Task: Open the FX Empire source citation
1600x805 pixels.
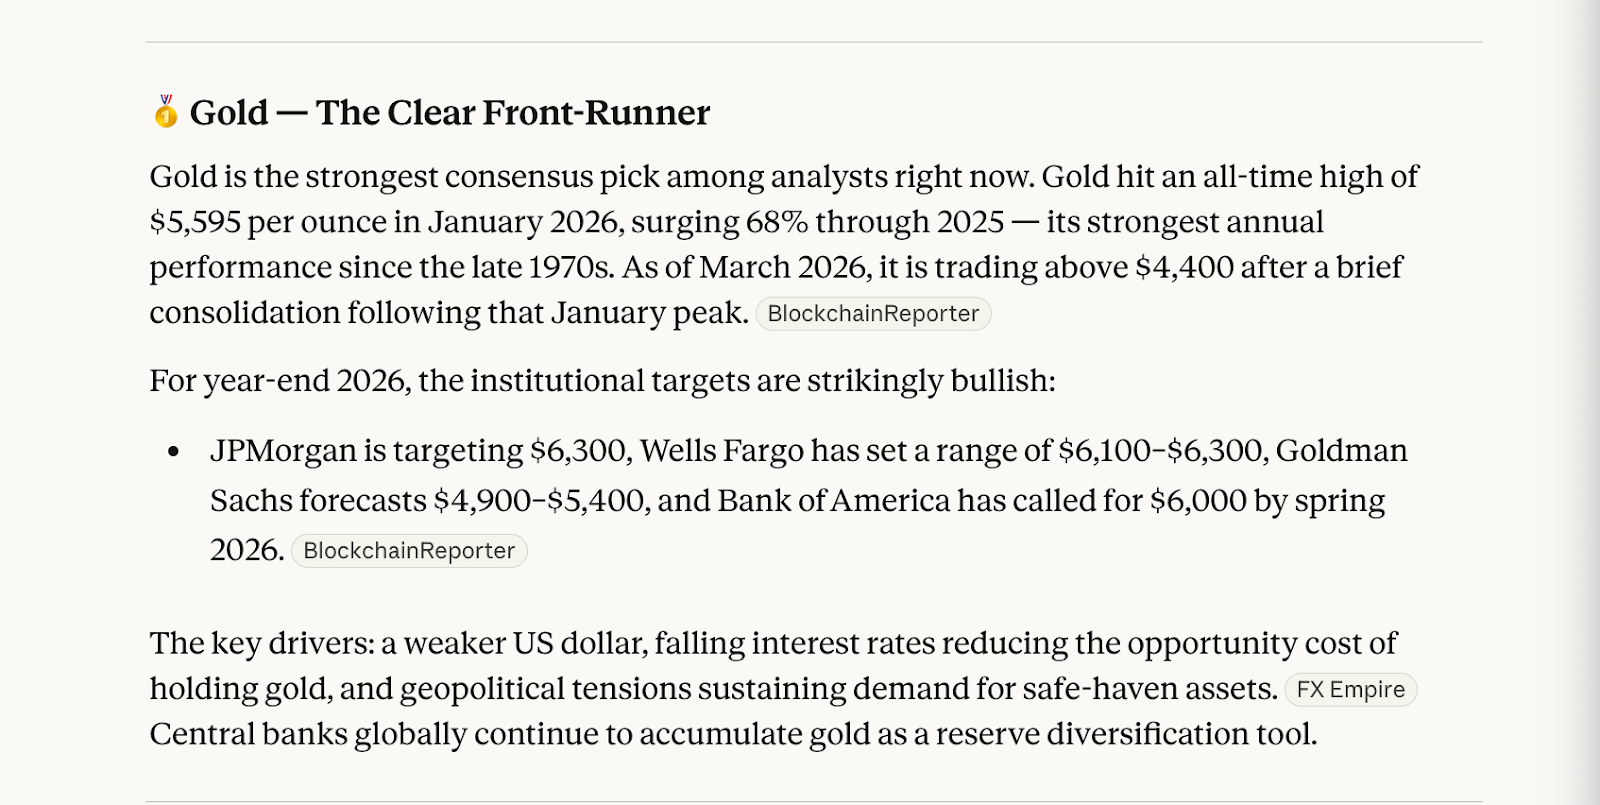Action: tap(1350, 690)
